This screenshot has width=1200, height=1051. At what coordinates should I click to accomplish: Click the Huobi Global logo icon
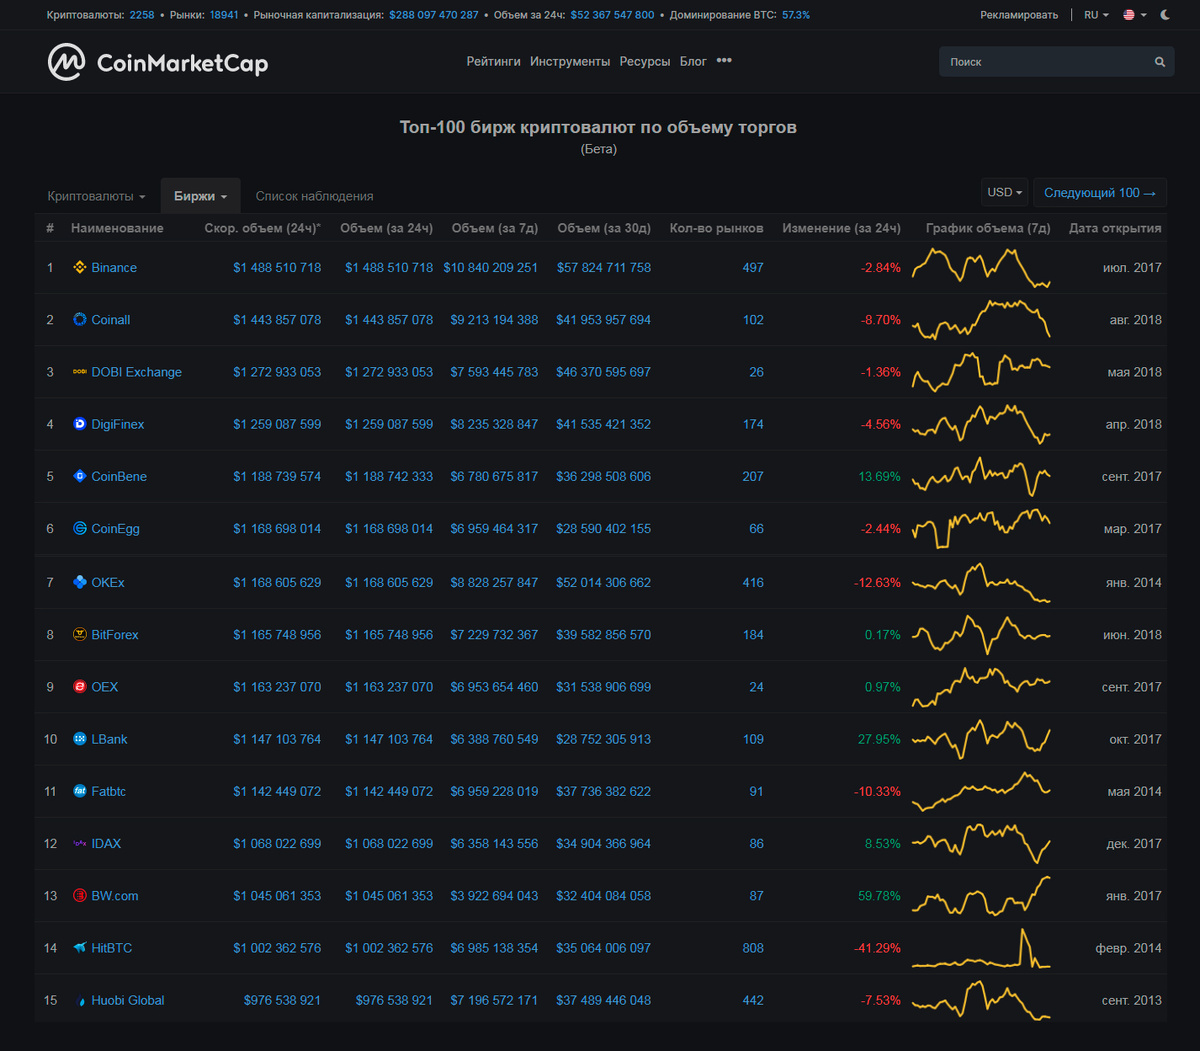click(80, 1000)
